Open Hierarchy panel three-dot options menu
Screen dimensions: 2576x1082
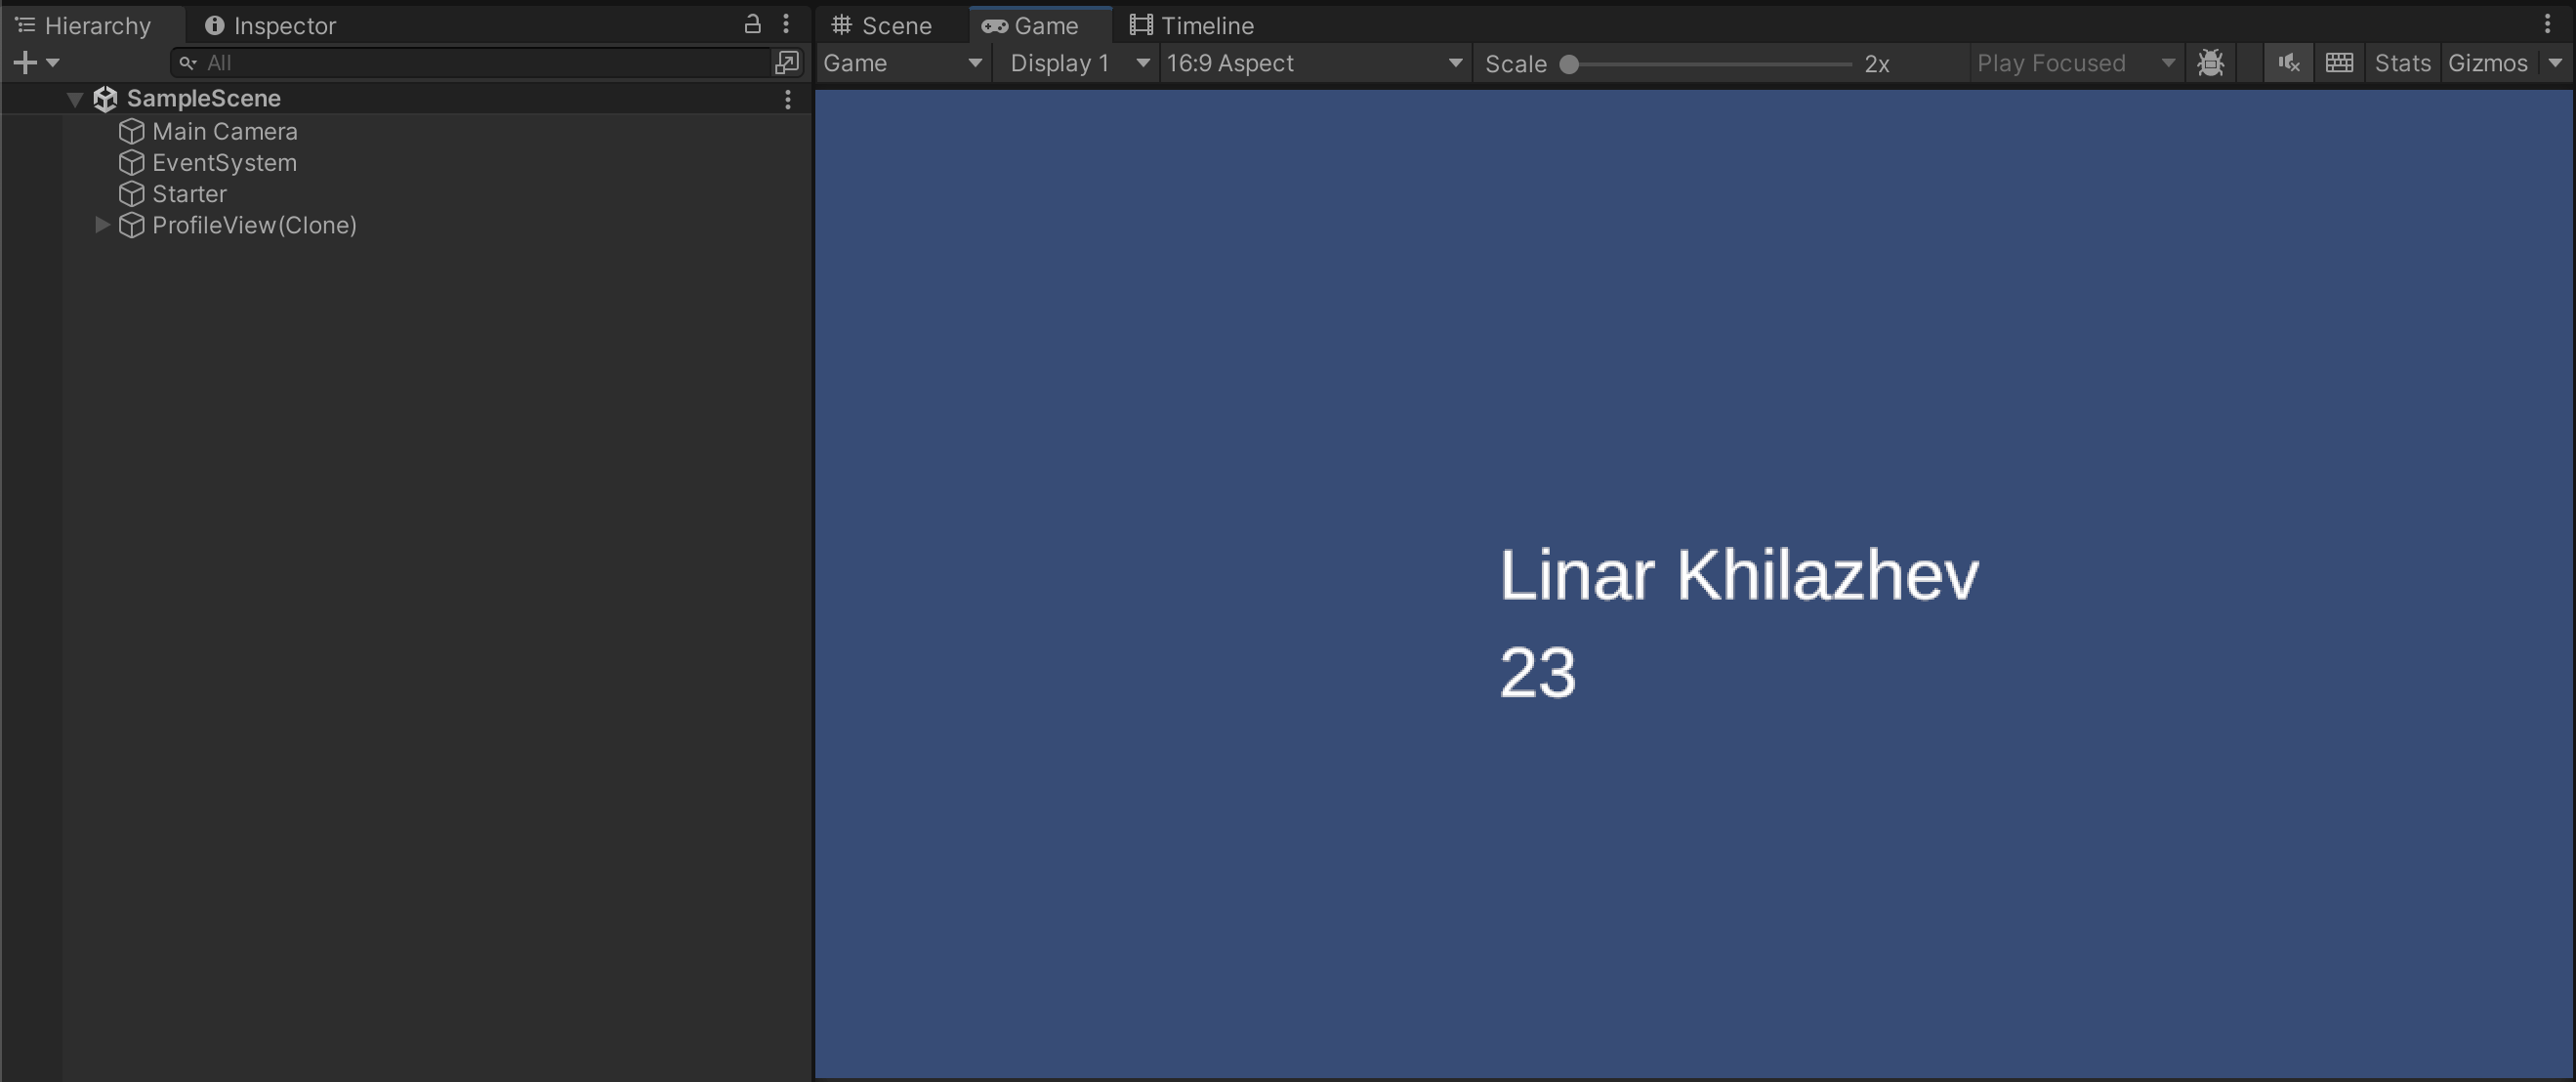pos(786,24)
